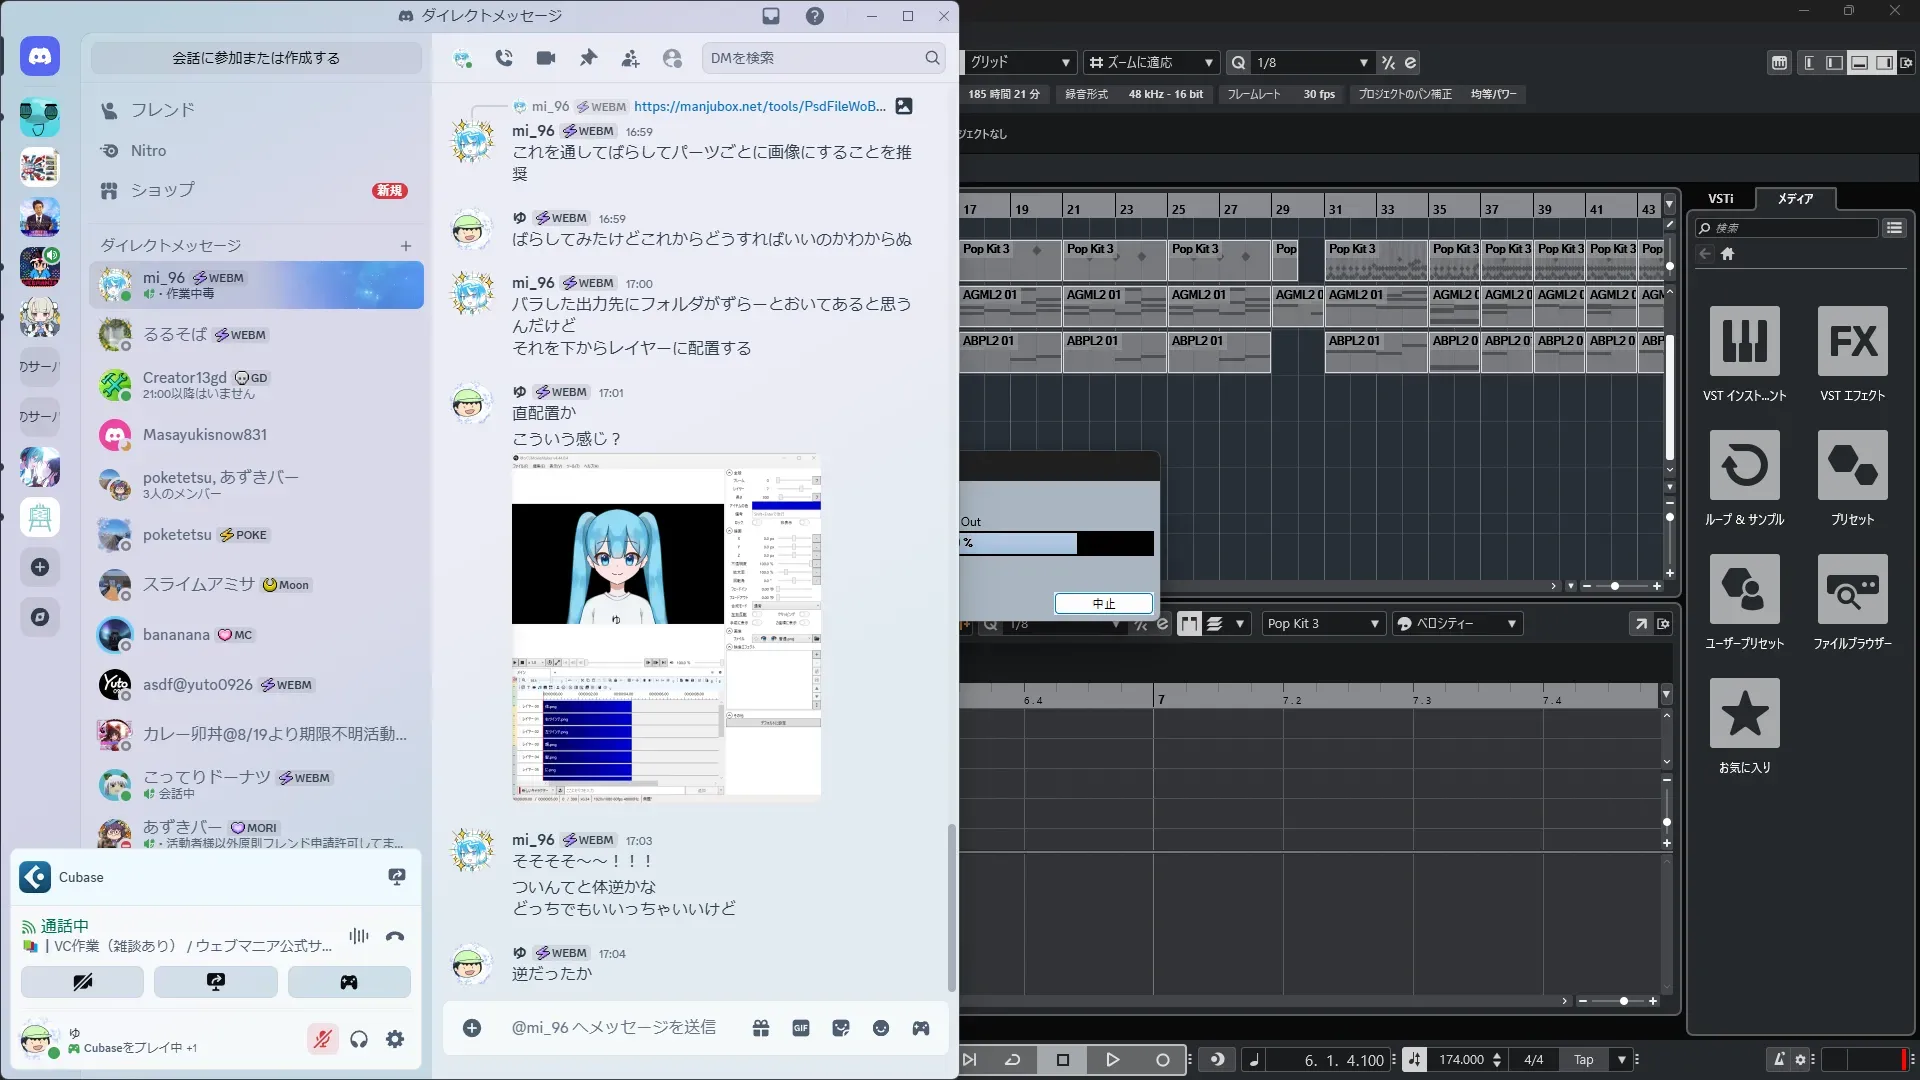Toggle camera in voice panel
1920x1080 pixels.
82,982
